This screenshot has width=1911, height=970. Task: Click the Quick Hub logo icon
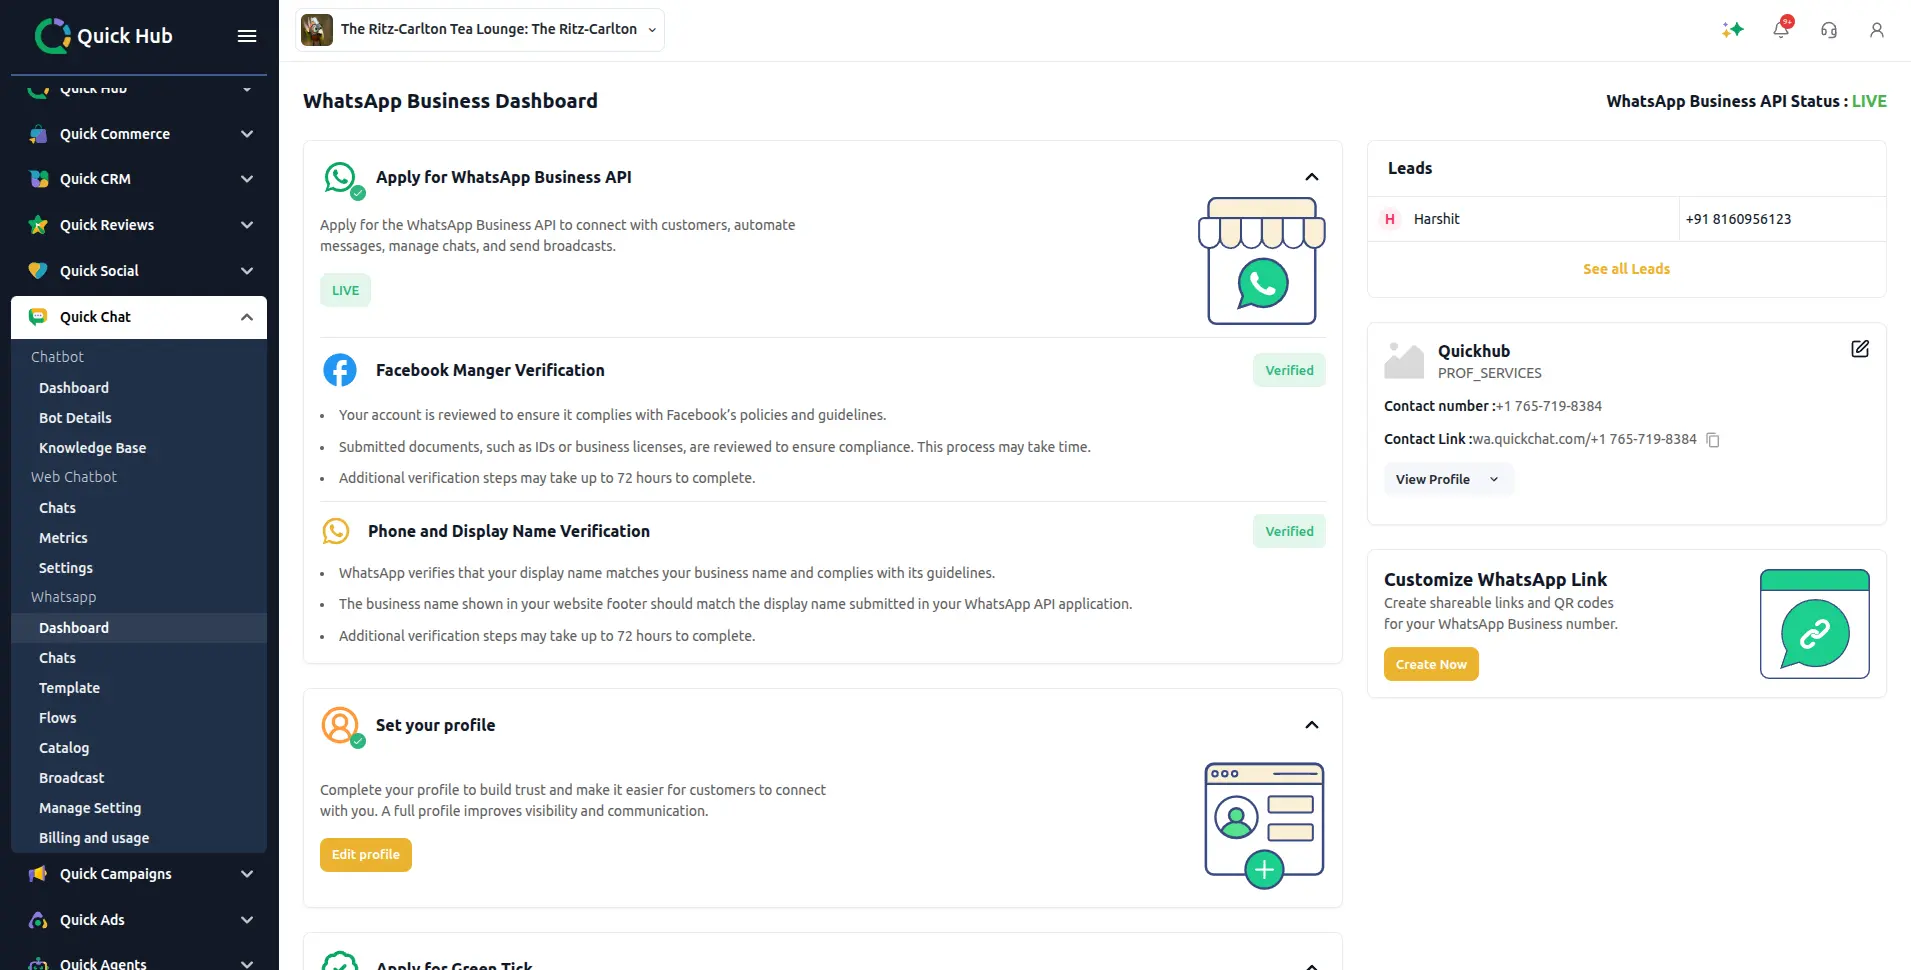point(52,36)
